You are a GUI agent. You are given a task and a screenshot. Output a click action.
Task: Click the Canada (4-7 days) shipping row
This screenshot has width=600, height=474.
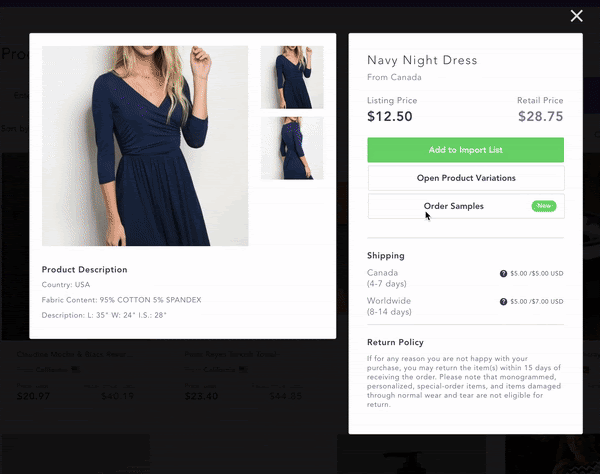click(x=390, y=278)
